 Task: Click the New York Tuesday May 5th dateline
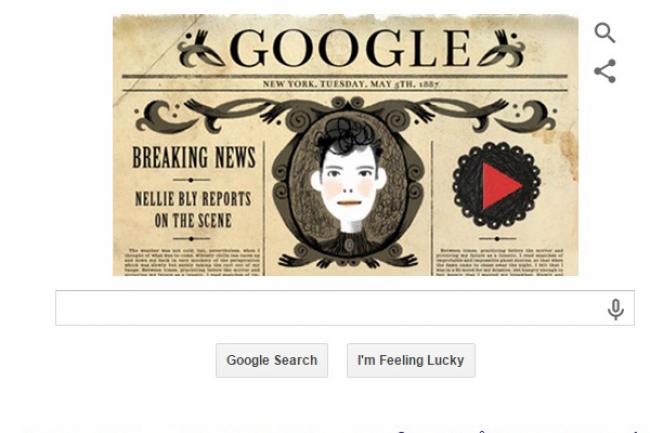point(351,84)
